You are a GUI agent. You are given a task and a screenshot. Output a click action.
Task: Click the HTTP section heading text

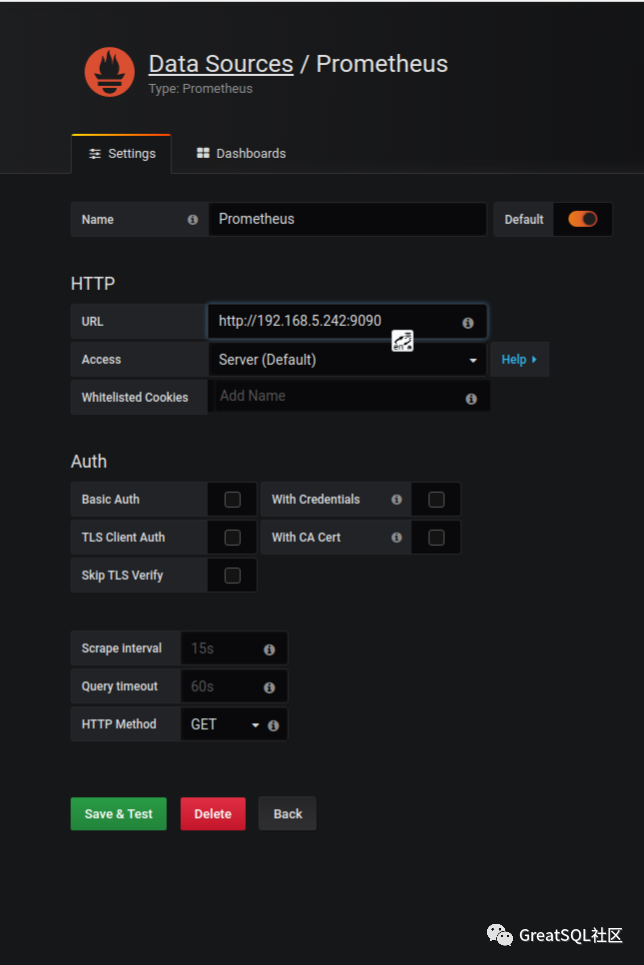93,284
